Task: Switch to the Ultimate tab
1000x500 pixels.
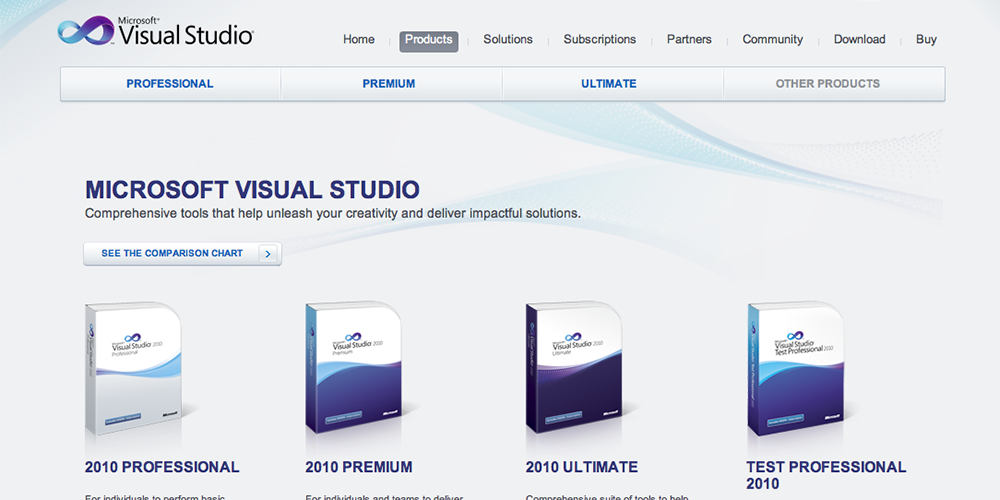Action: [x=609, y=84]
